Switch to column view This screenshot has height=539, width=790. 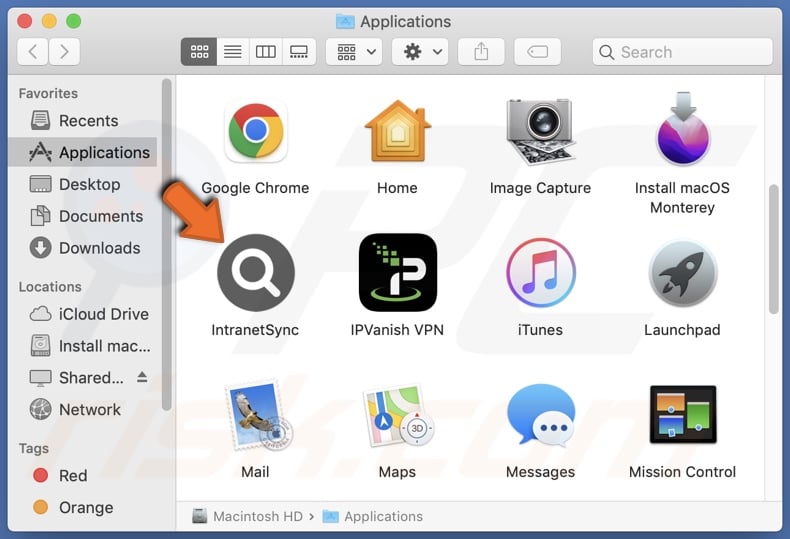[266, 51]
